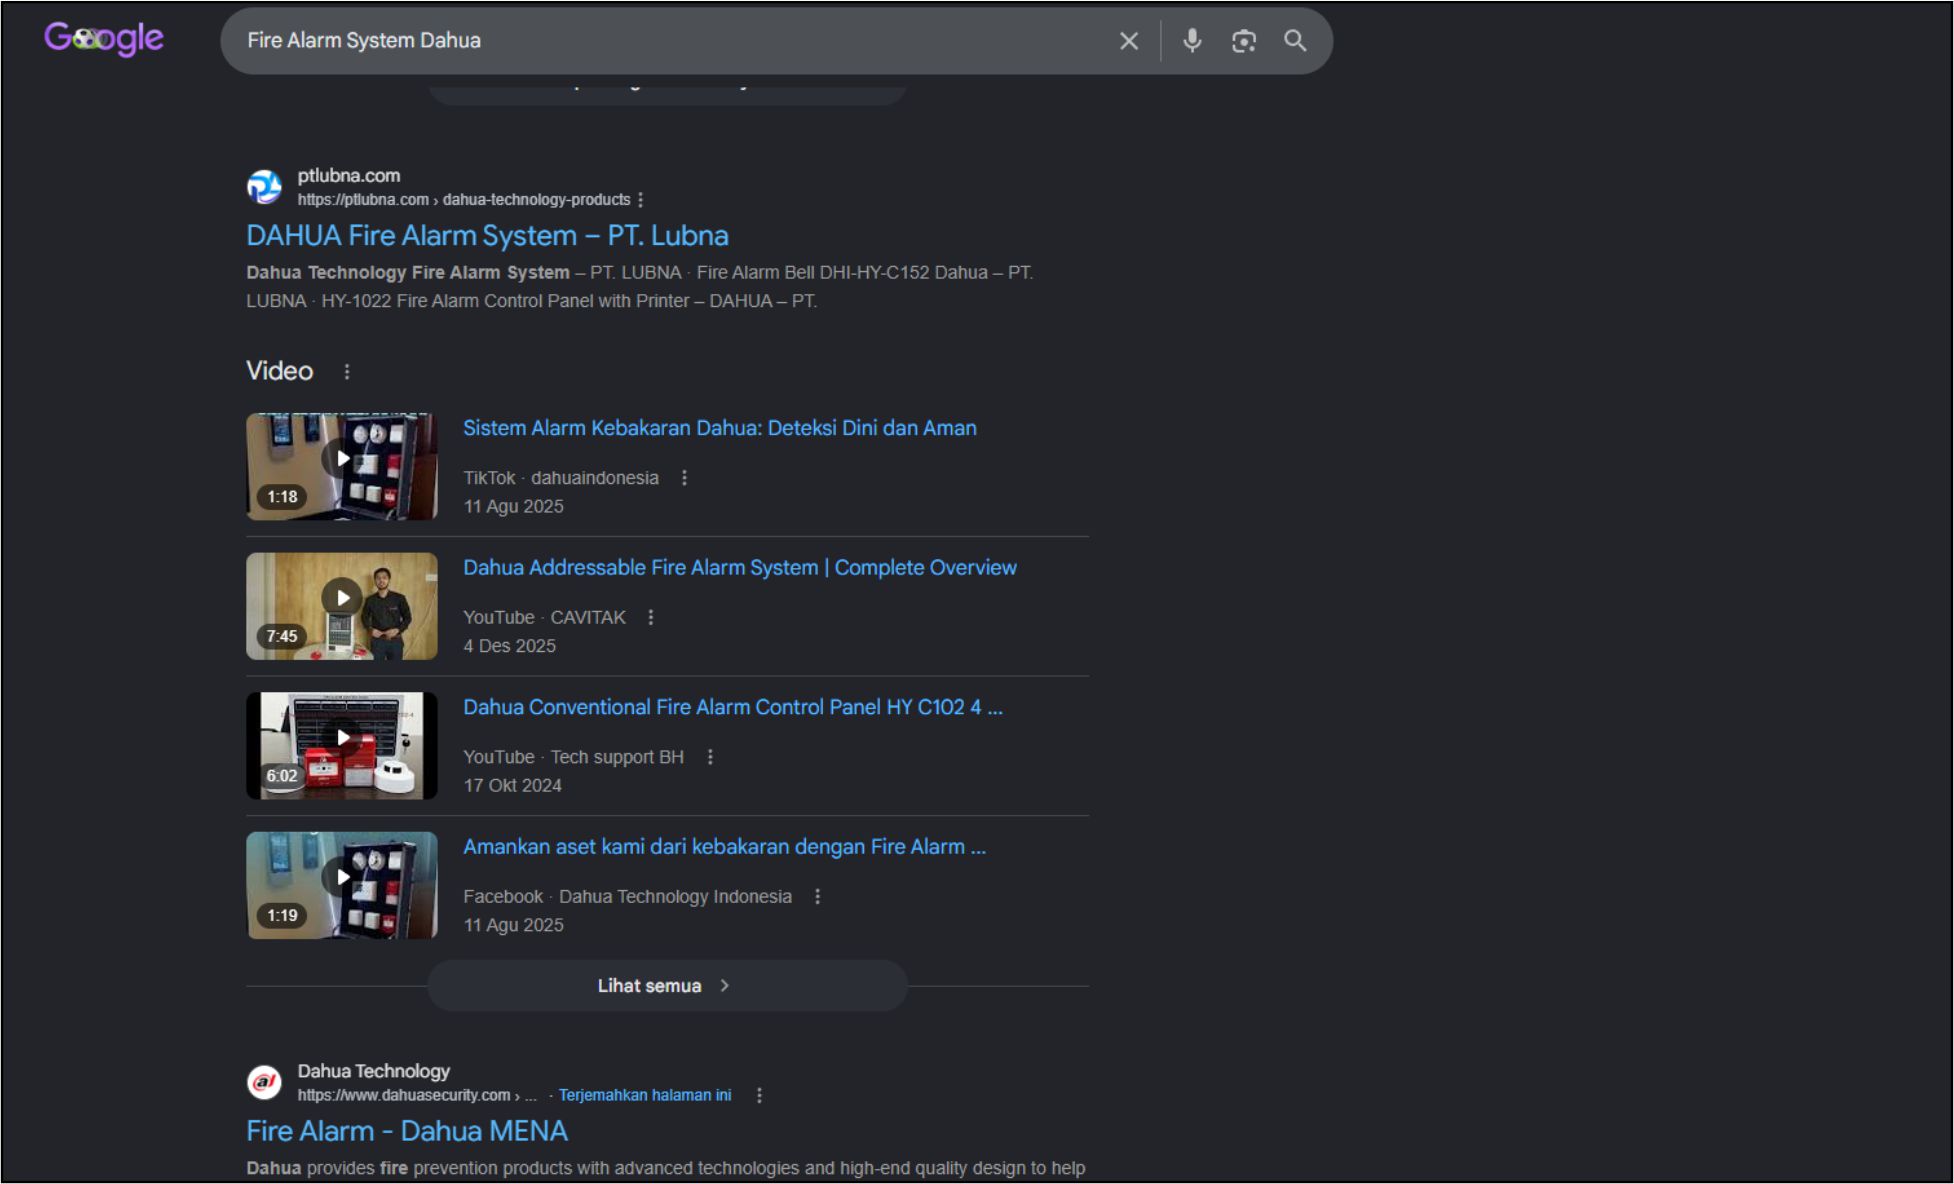Click the Dahua Technology site favicon
Viewport: 1954px width, 1184px height.
(x=264, y=1082)
